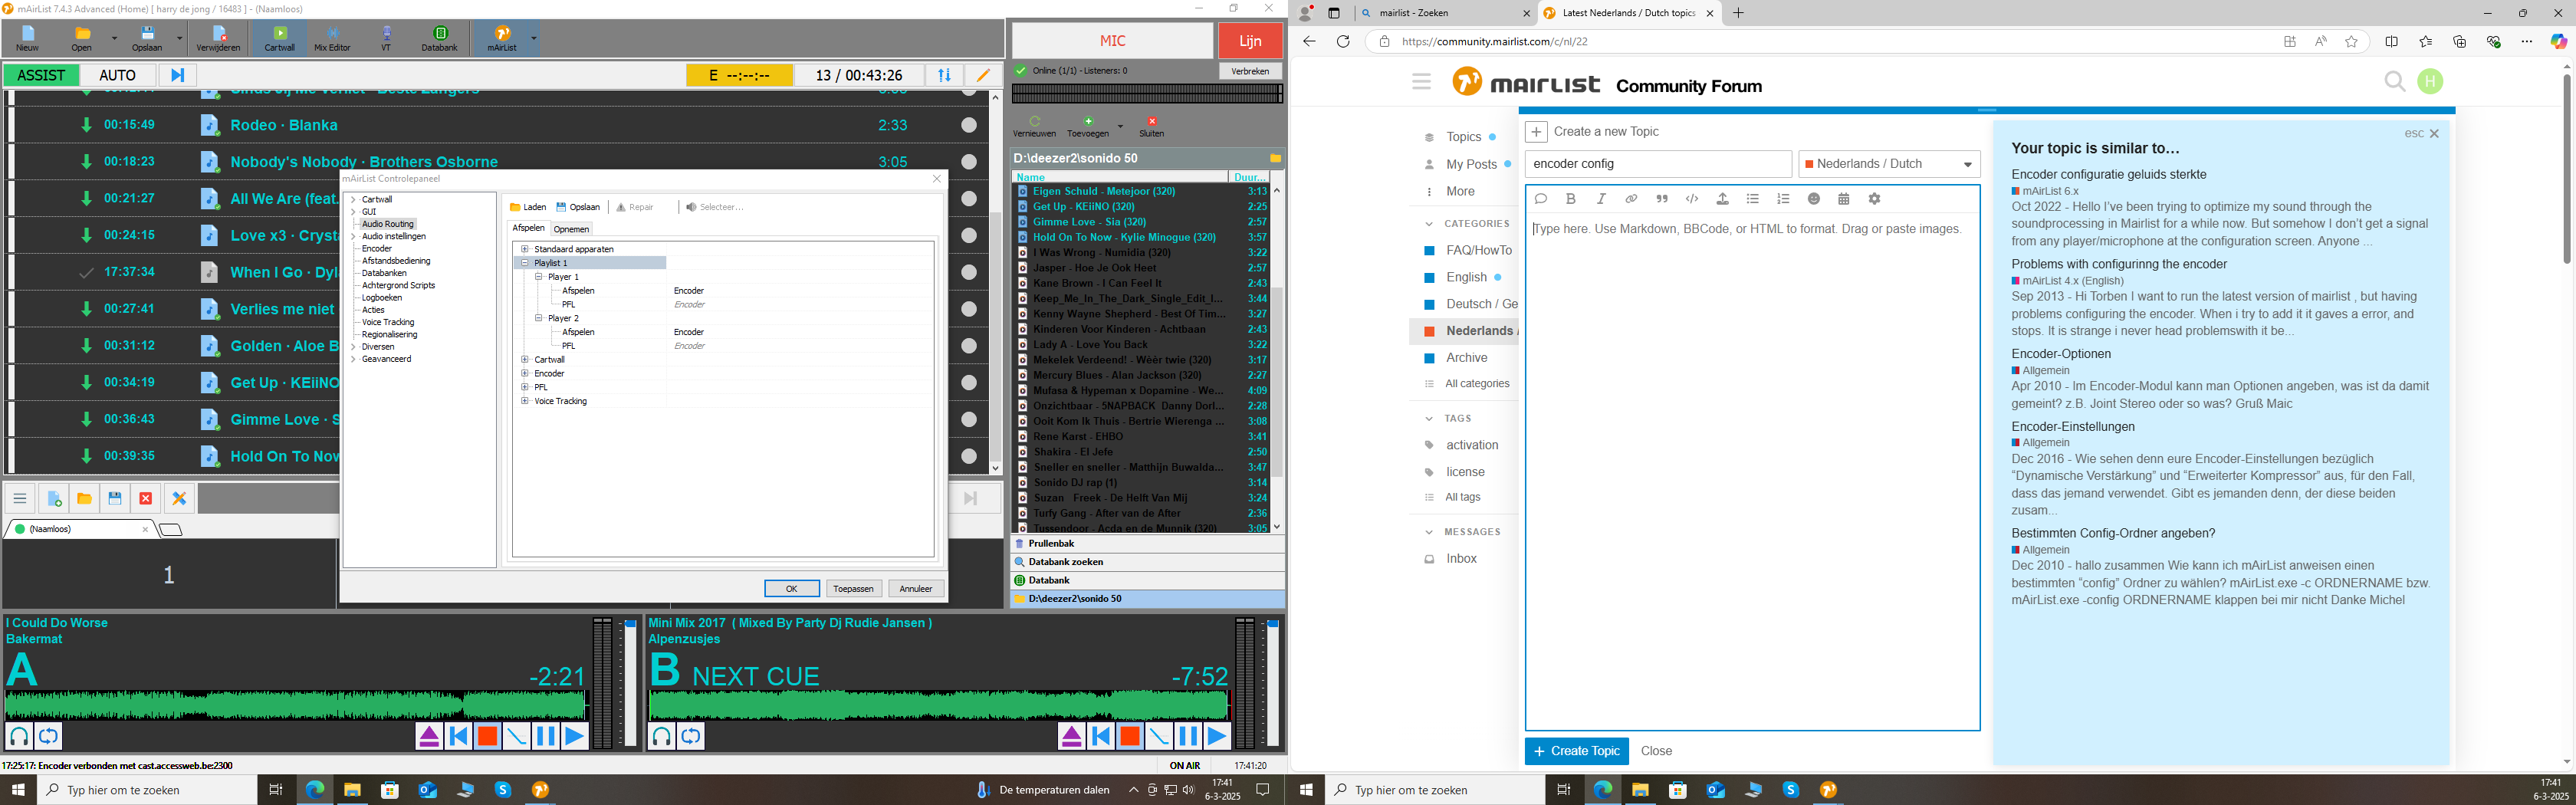Toggle the encoder Online checkbox
Image resolution: width=2576 pixels, height=805 pixels.
click(x=1020, y=71)
